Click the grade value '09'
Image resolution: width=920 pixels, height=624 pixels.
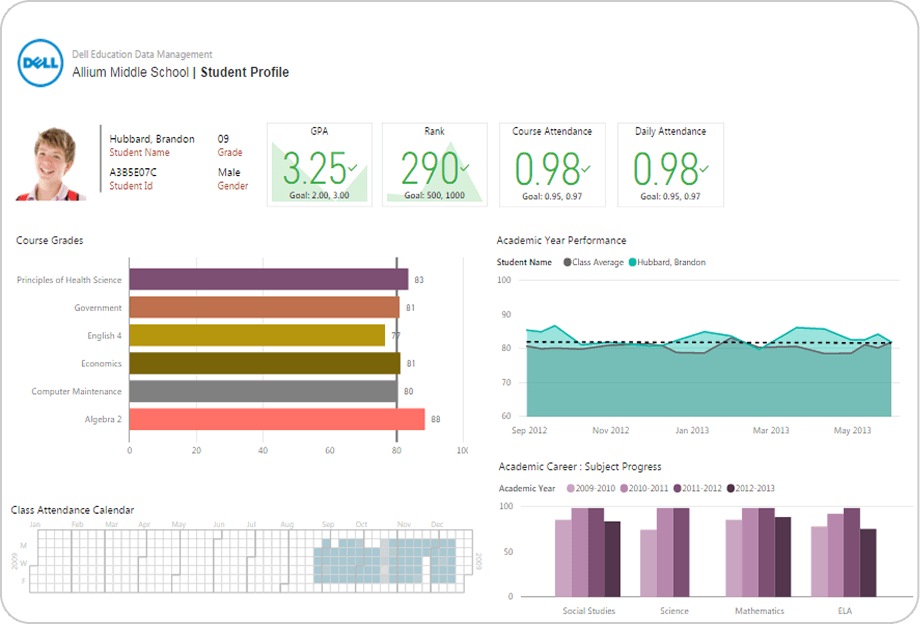[224, 139]
